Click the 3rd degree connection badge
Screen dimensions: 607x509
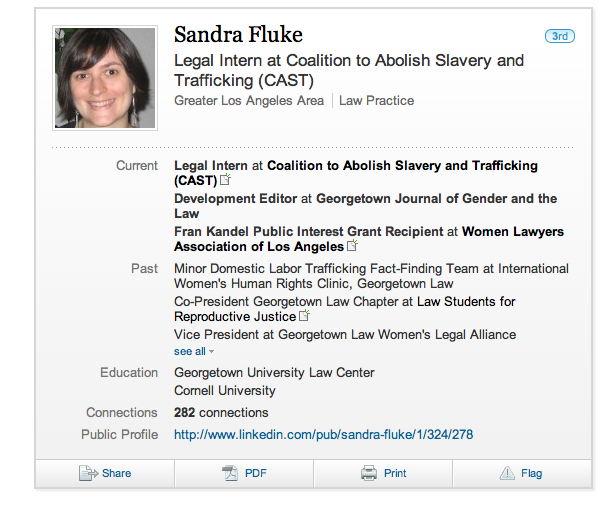point(559,36)
